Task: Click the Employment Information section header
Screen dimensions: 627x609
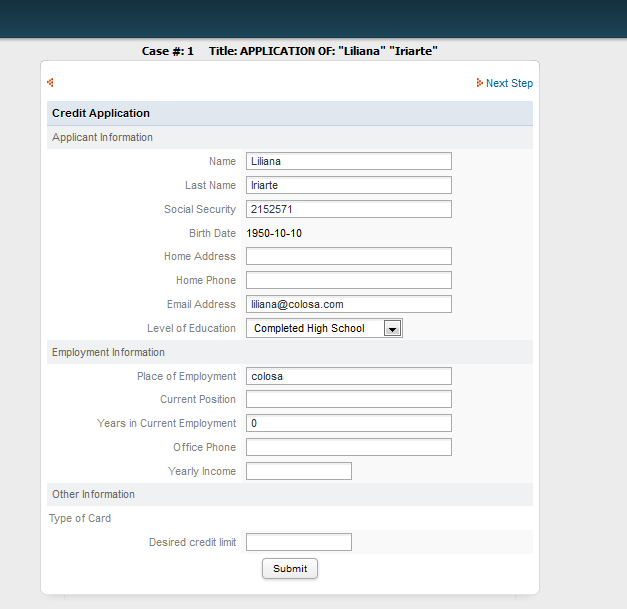Action: [108, 352]
